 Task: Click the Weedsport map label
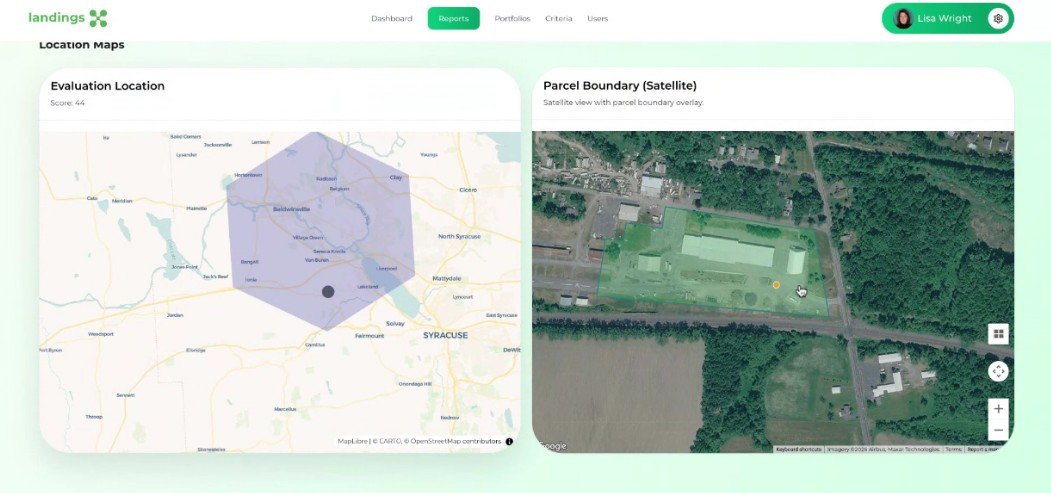coord(101,334)
